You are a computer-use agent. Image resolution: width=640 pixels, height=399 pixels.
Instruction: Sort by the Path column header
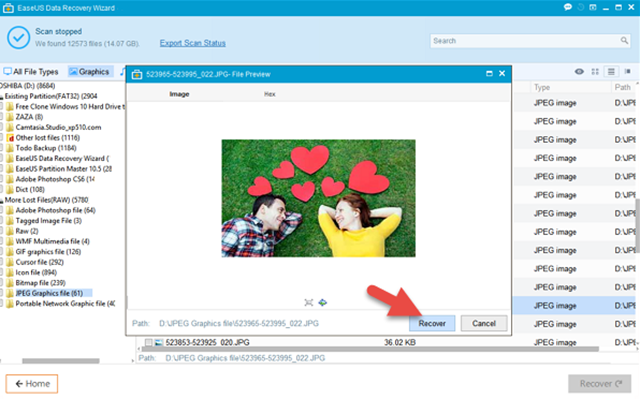click(x=622, y=87)
